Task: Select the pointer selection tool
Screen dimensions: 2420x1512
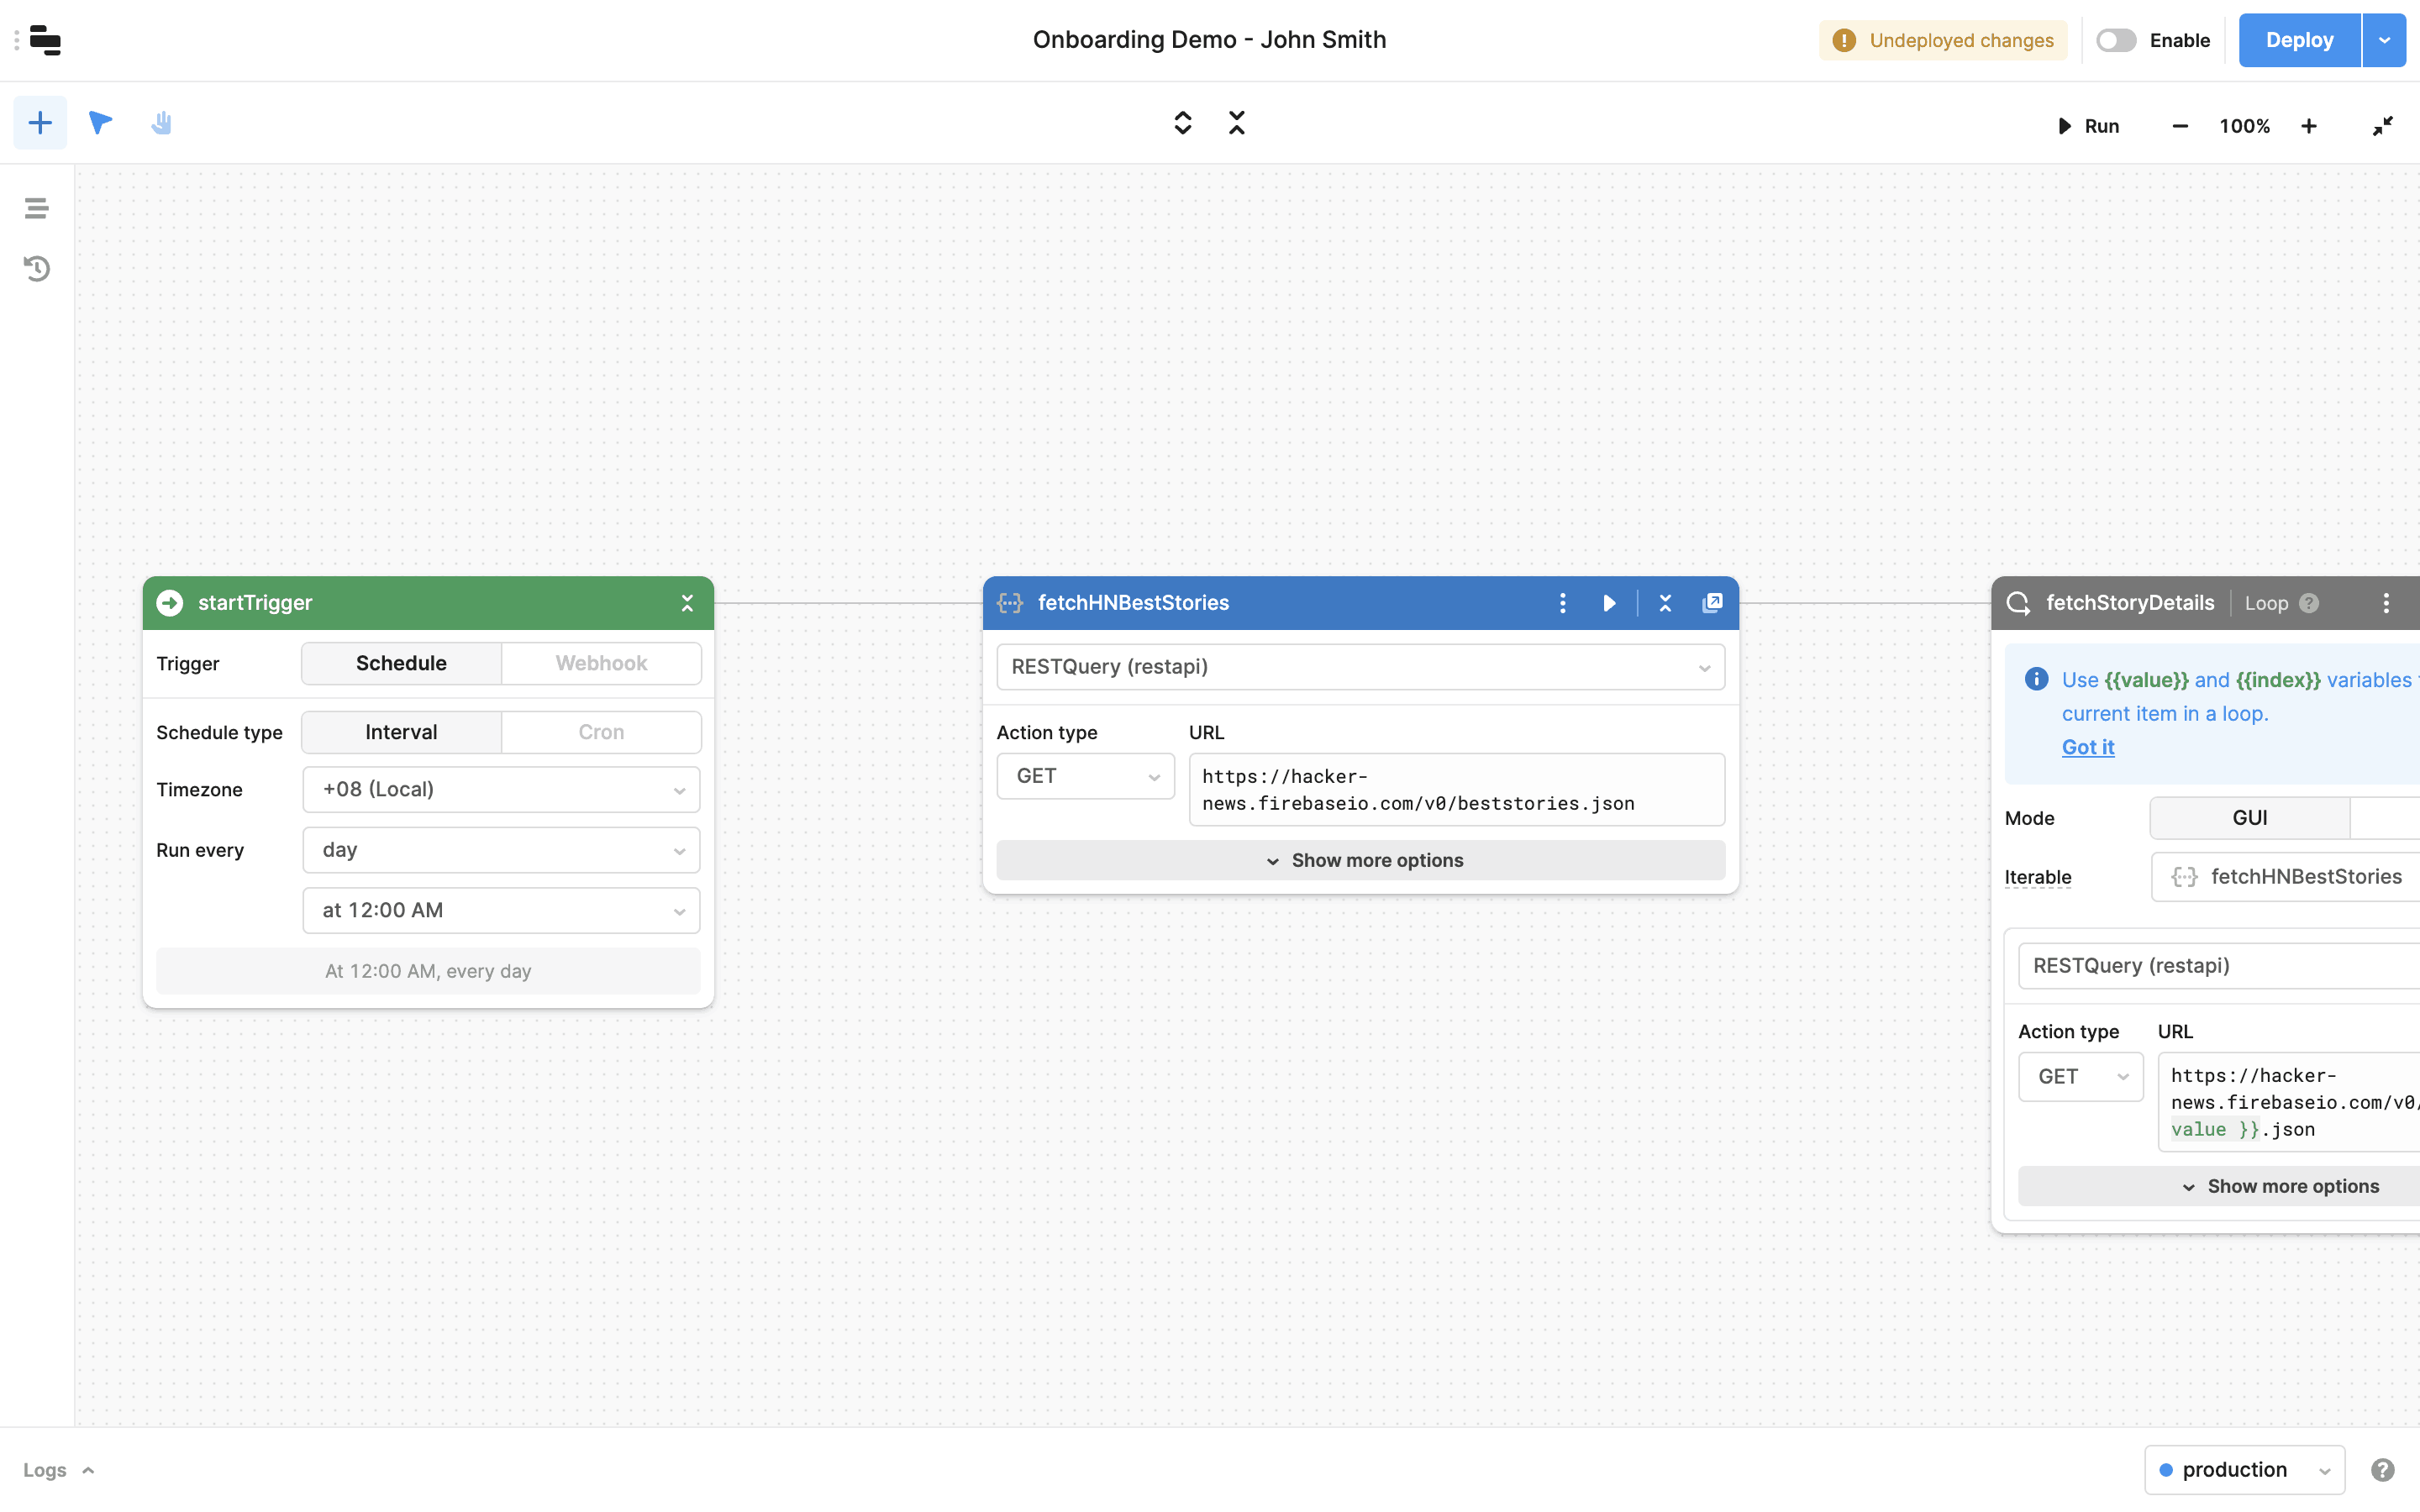Action: click(100, 123)
